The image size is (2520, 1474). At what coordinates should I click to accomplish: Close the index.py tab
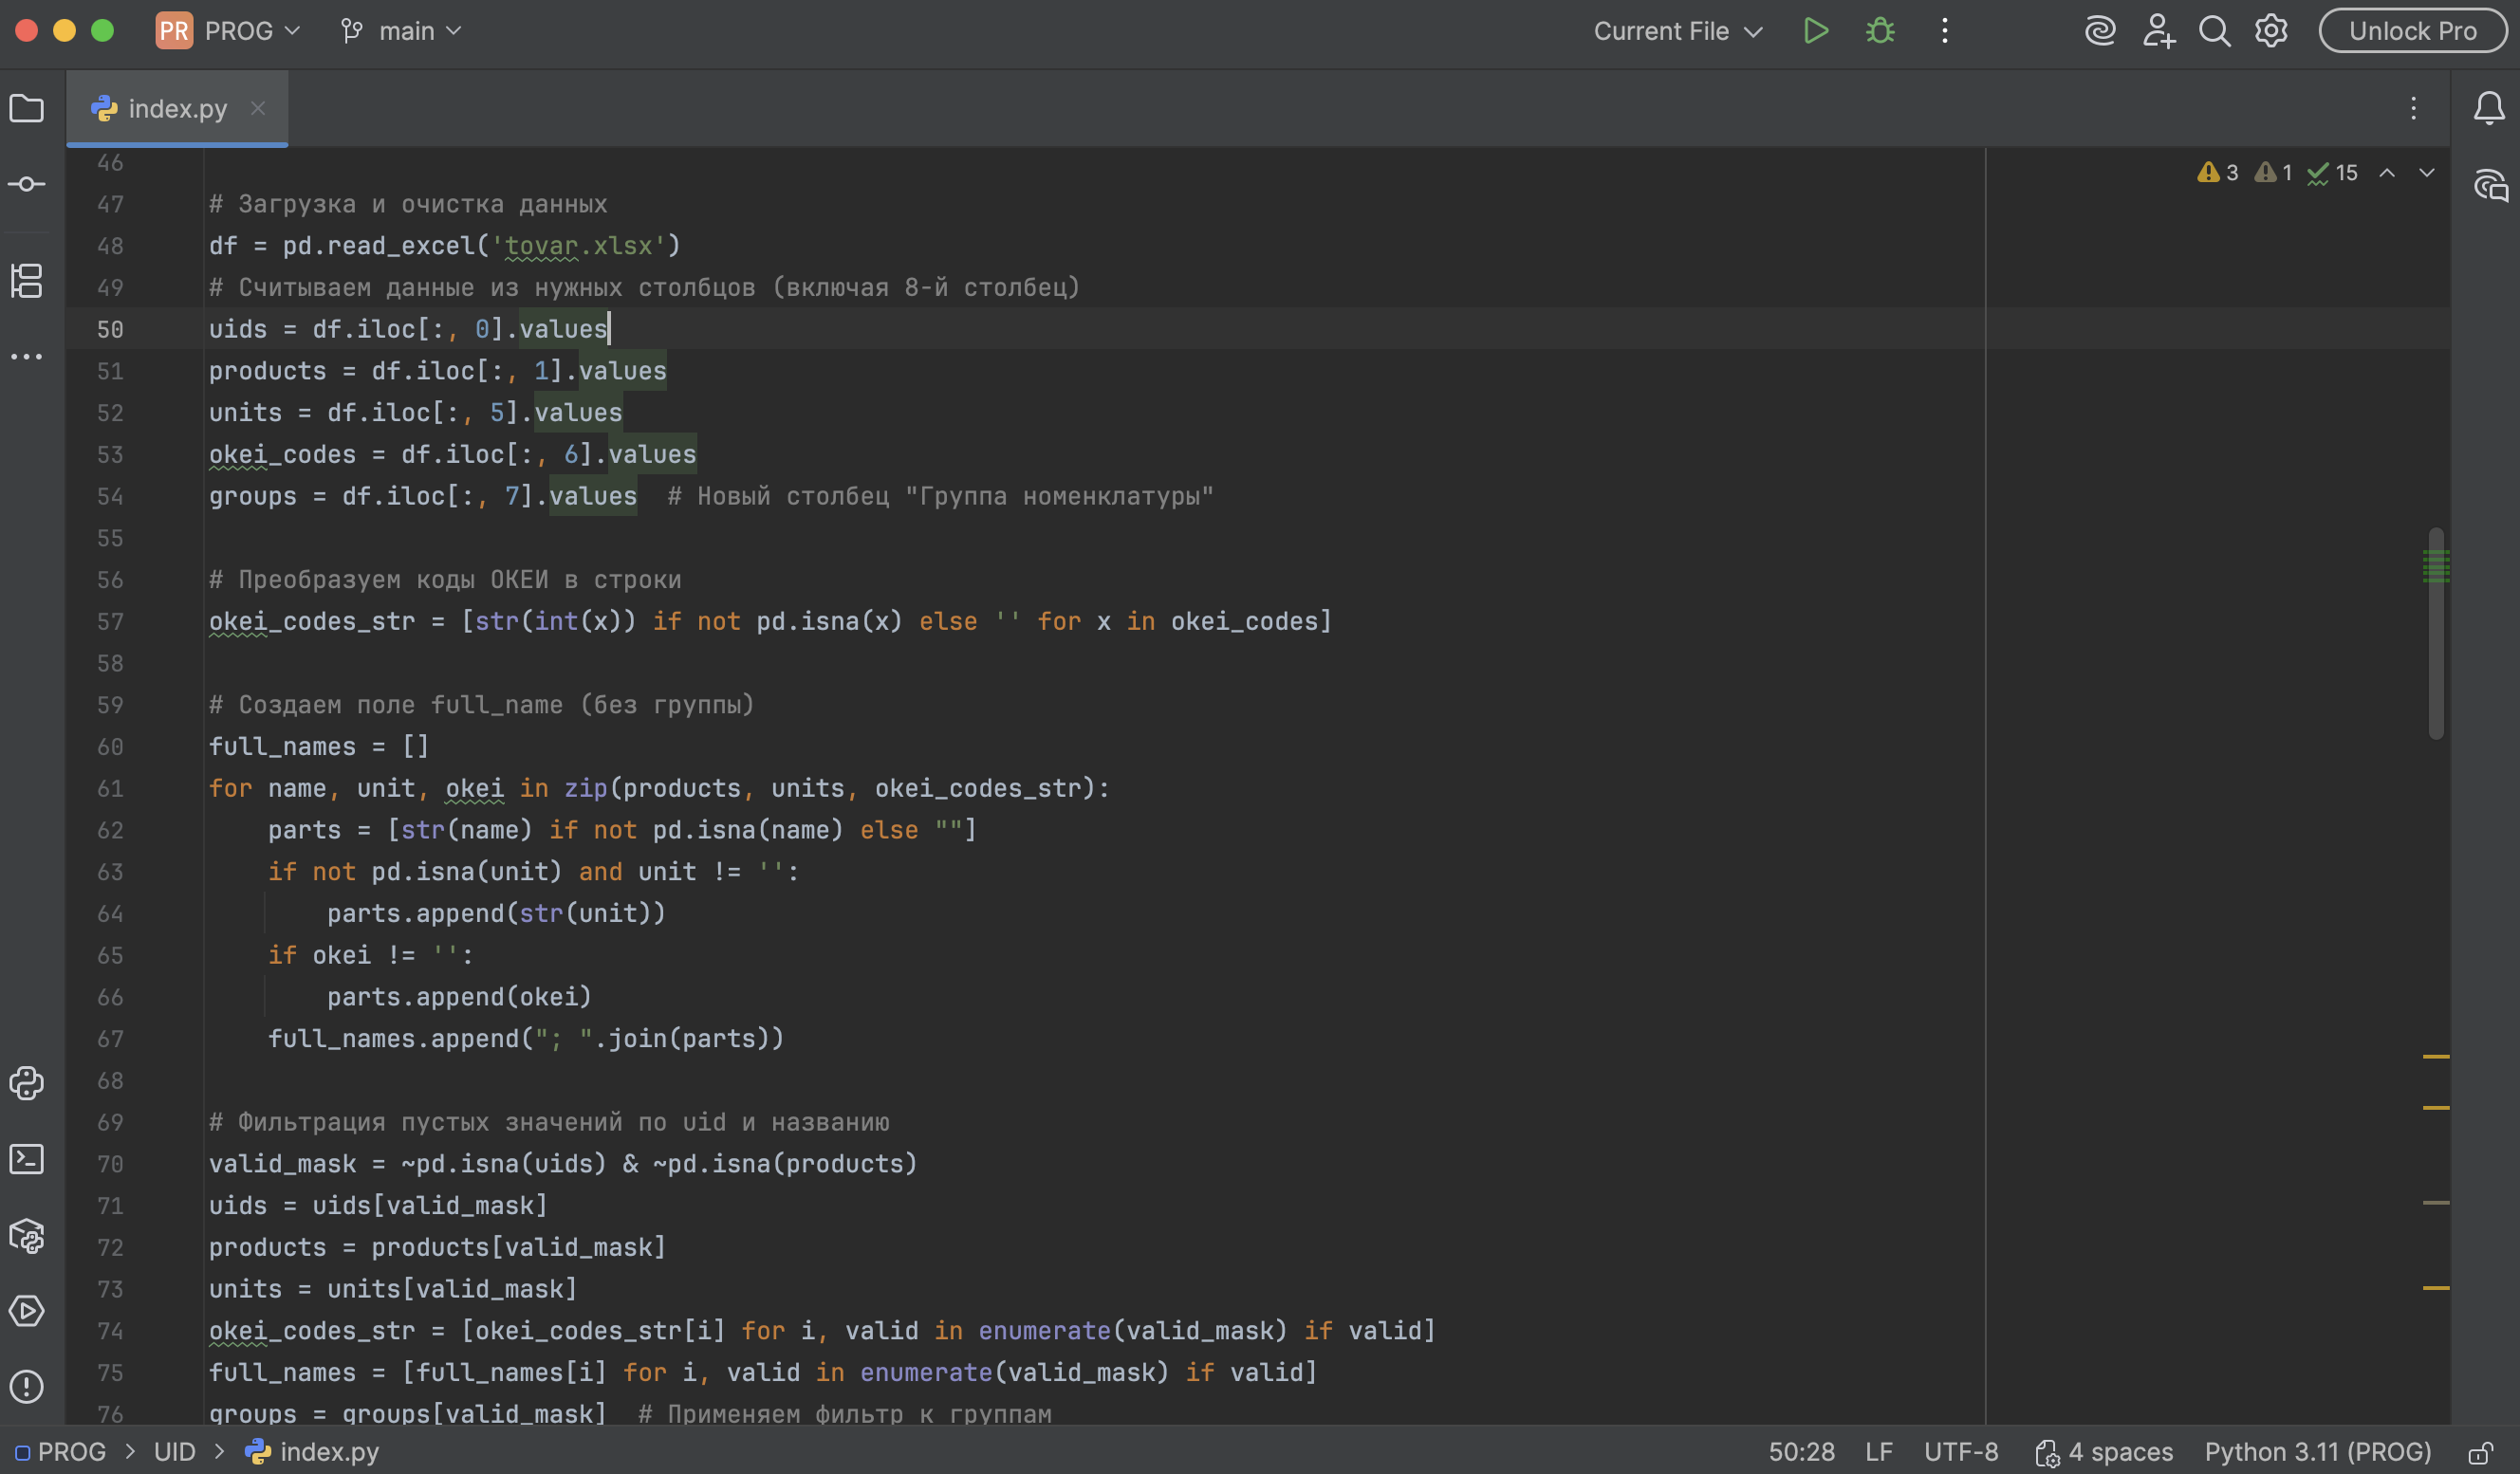tap(258, 108)
